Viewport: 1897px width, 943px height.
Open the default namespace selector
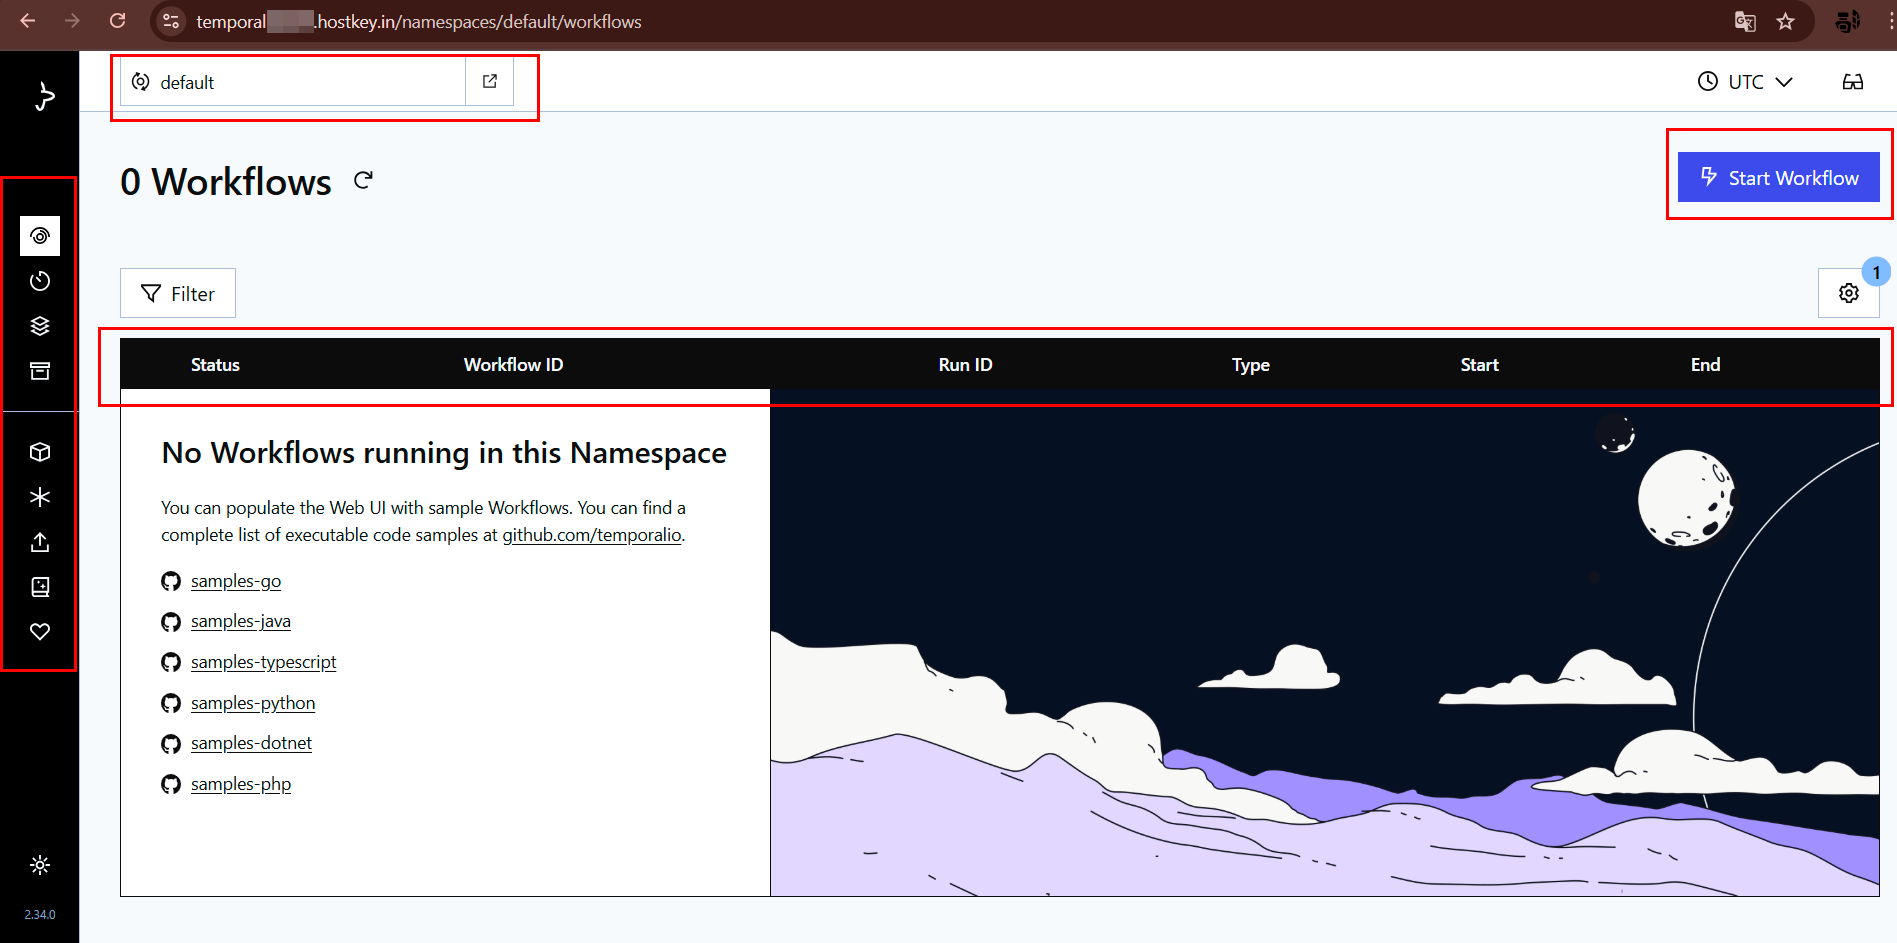pos(292,82)
